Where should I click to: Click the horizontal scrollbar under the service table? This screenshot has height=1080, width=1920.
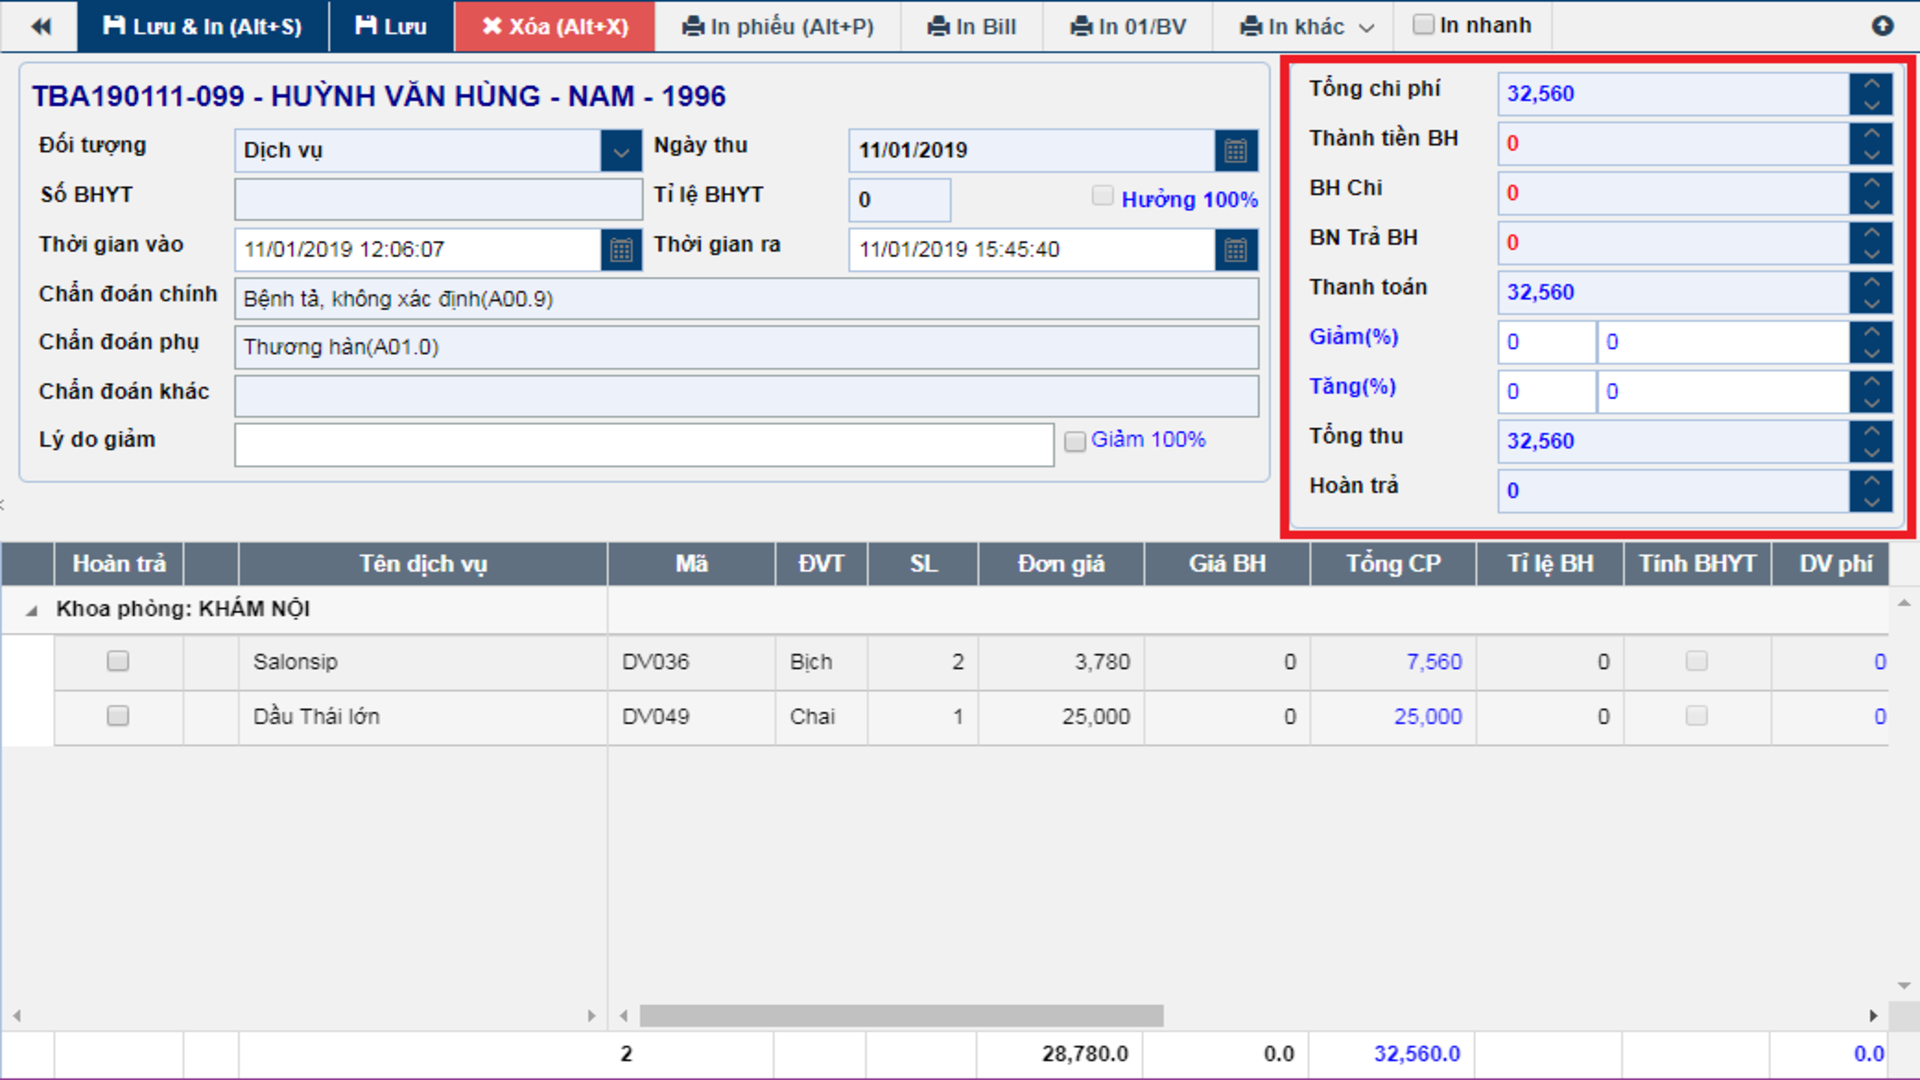(900, 1016)
